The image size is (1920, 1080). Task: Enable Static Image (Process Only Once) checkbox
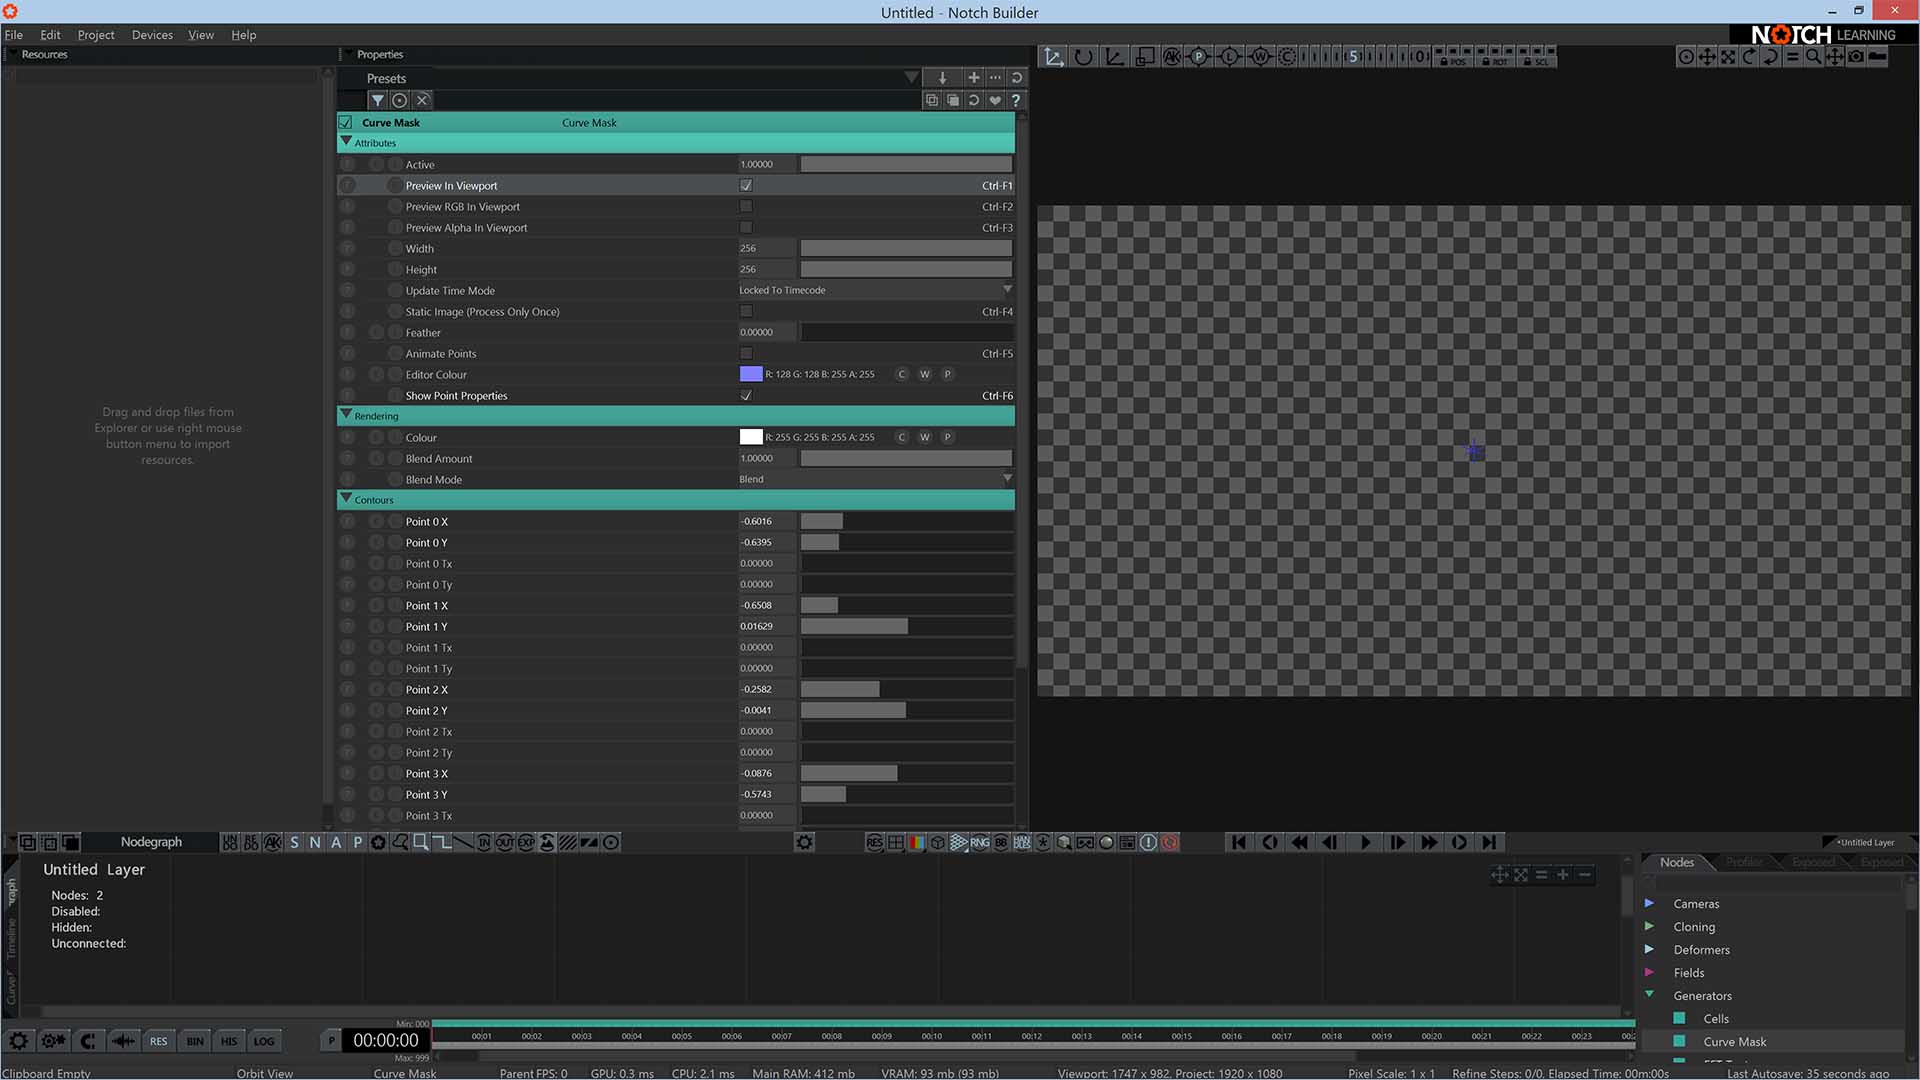(746, 311)
